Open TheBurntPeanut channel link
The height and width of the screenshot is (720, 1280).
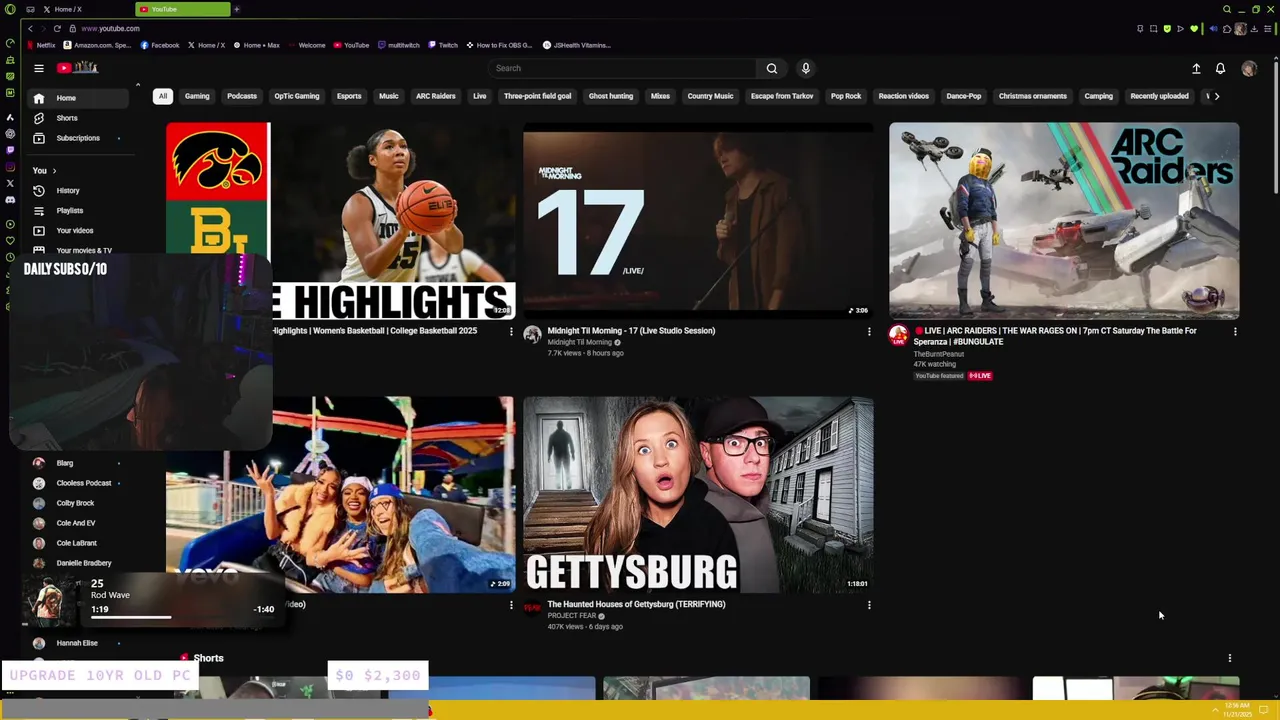(938, 353)
